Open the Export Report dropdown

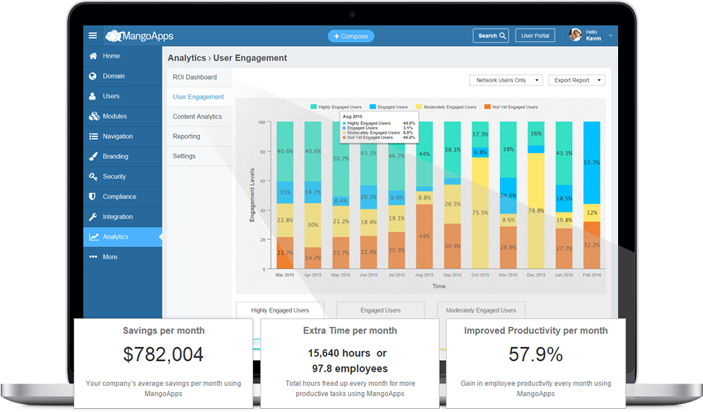coord(577,80)
